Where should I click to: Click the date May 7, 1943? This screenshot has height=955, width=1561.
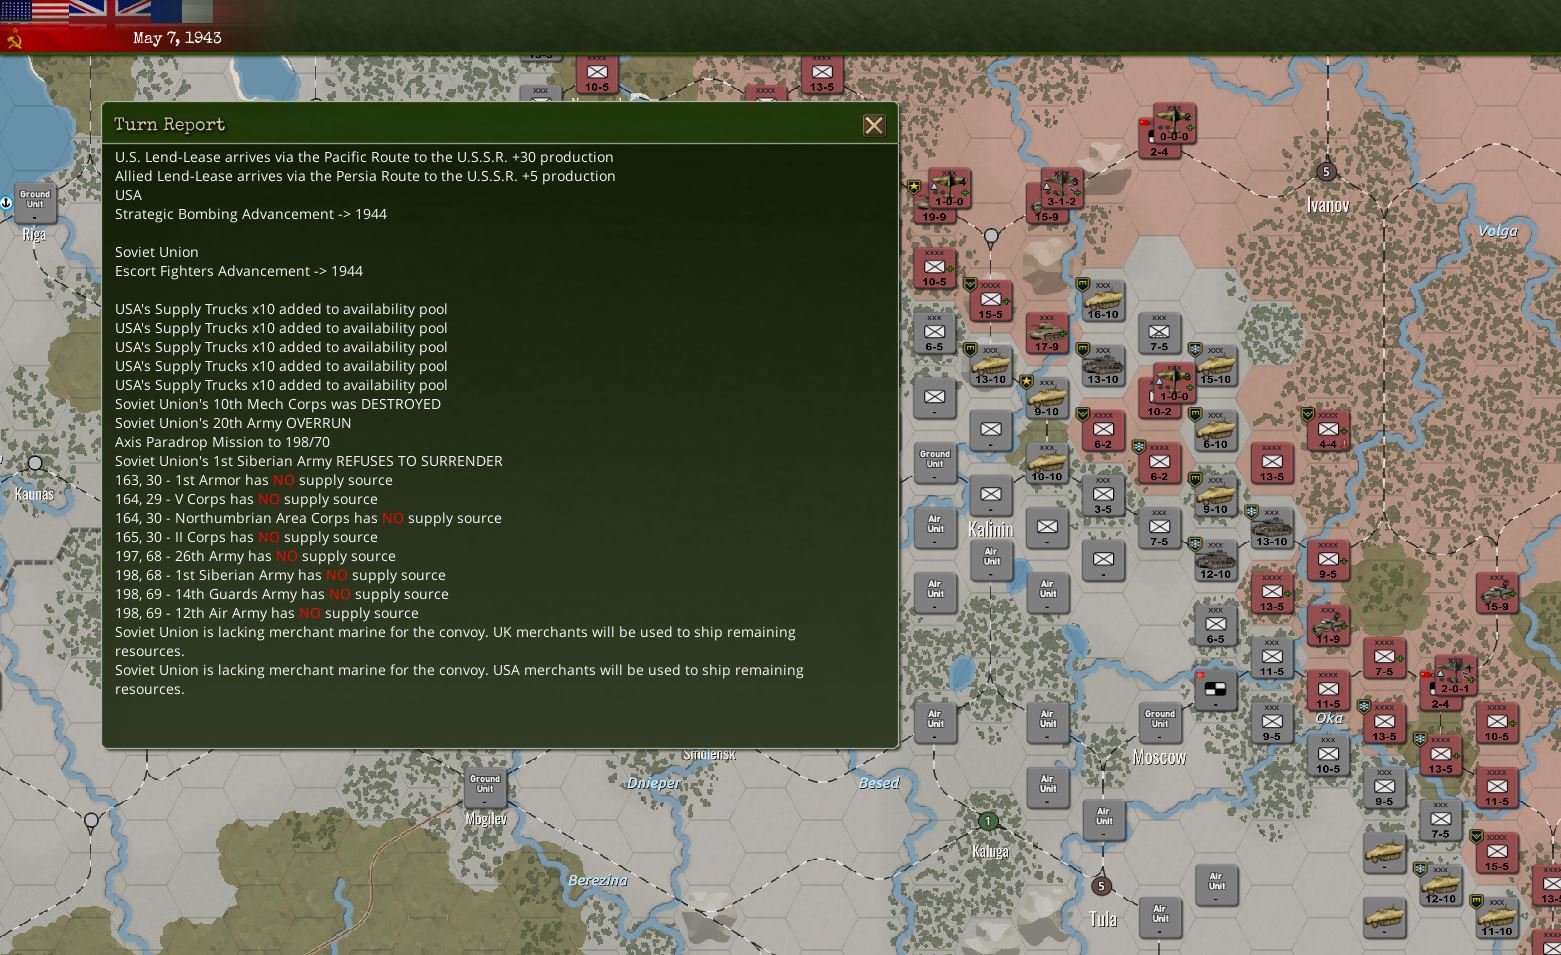177,38
